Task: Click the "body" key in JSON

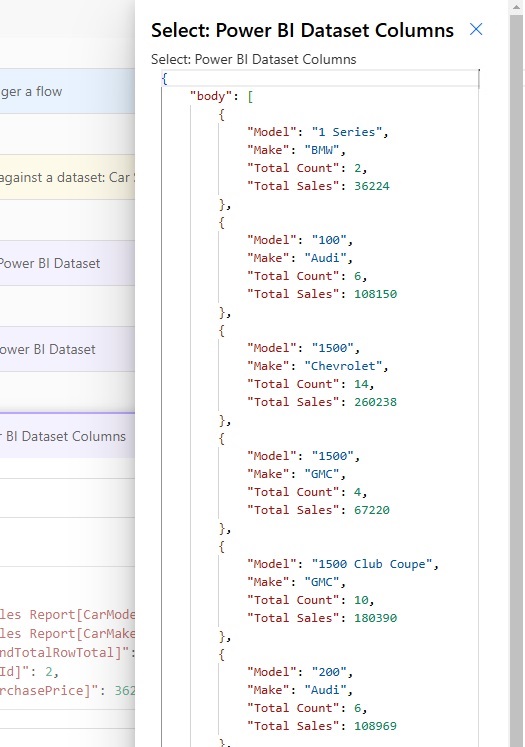Action: pyautogui.click(x=211, y=96)
